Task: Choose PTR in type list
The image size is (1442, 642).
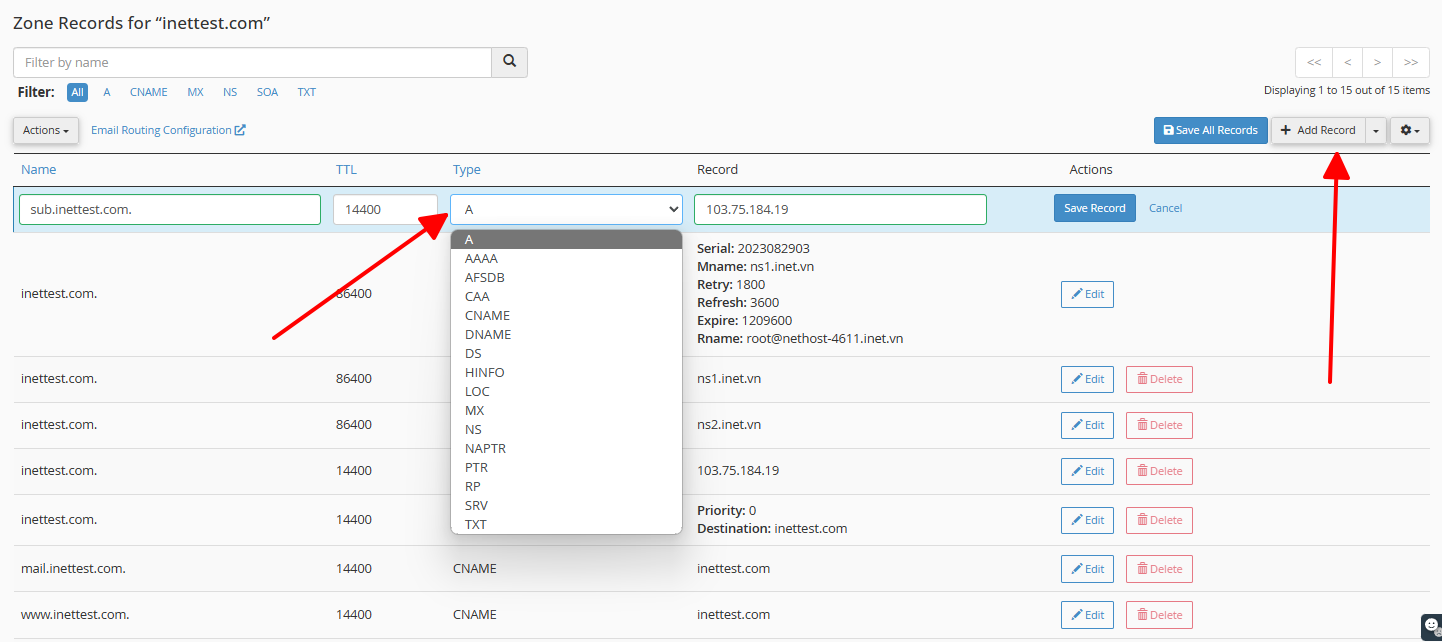Action: tap(567, 467)
